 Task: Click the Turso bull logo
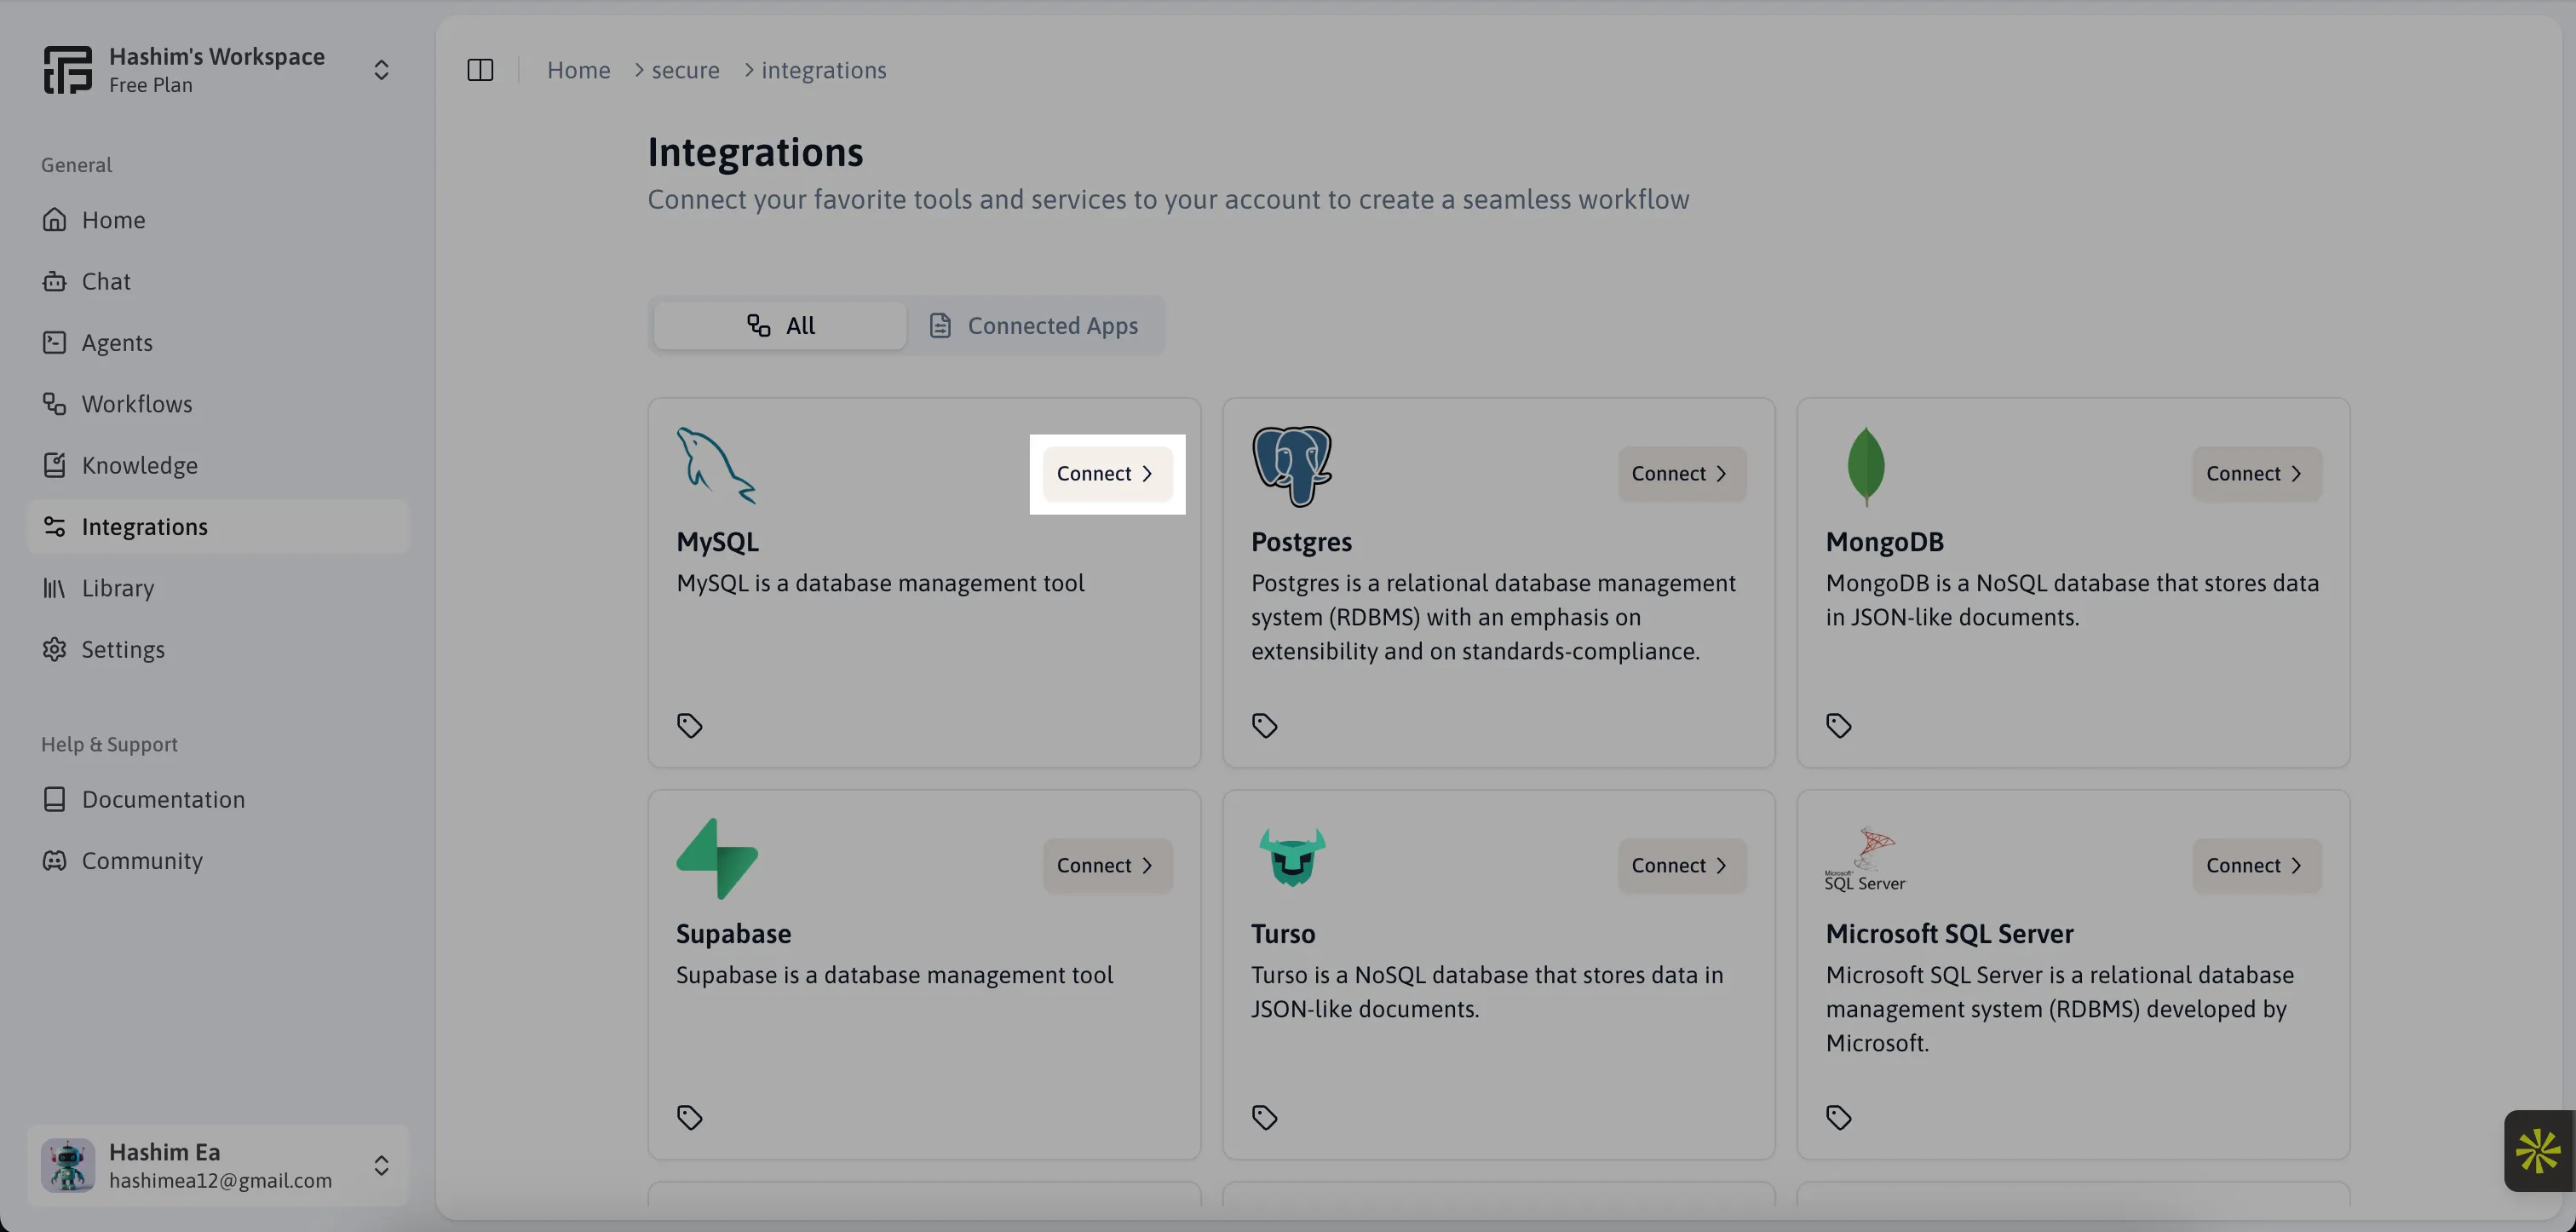tap(1292, 858)
